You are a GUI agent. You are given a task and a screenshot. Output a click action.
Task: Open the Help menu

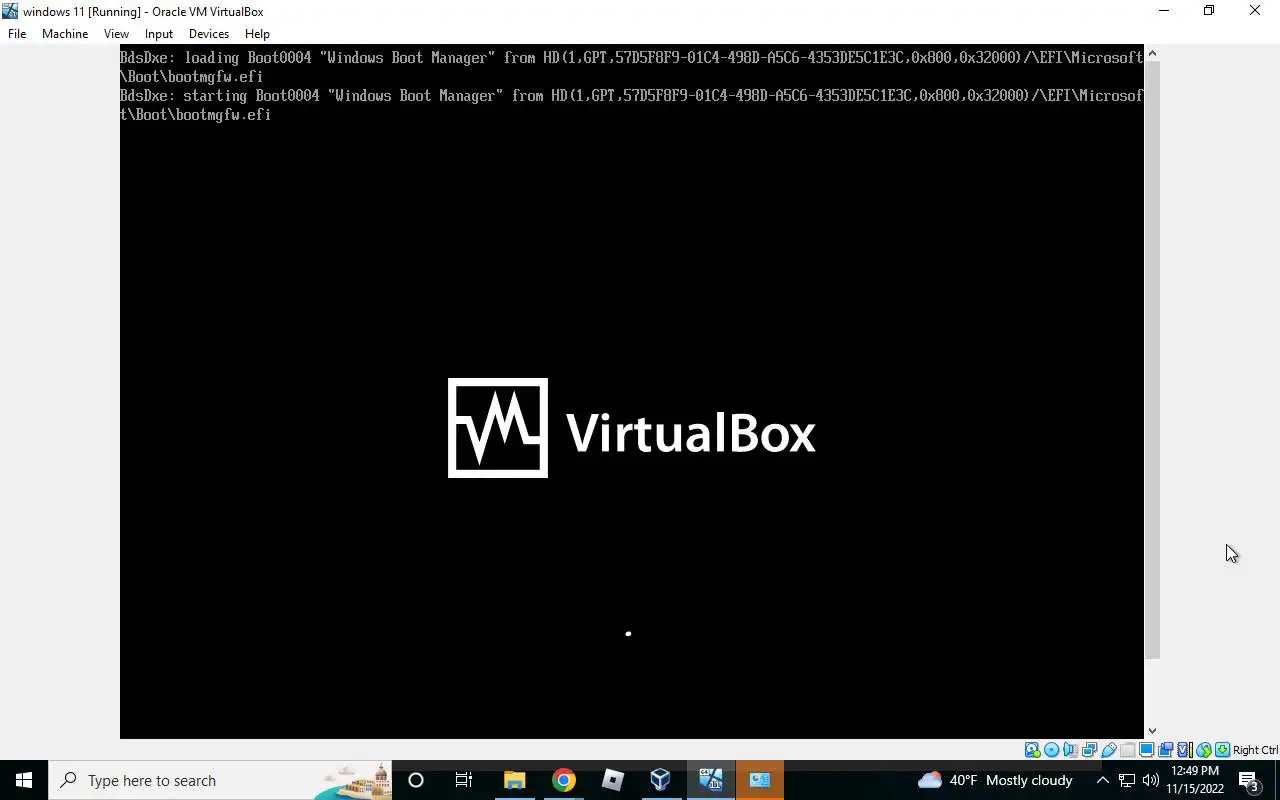click(x=257, y=33)
